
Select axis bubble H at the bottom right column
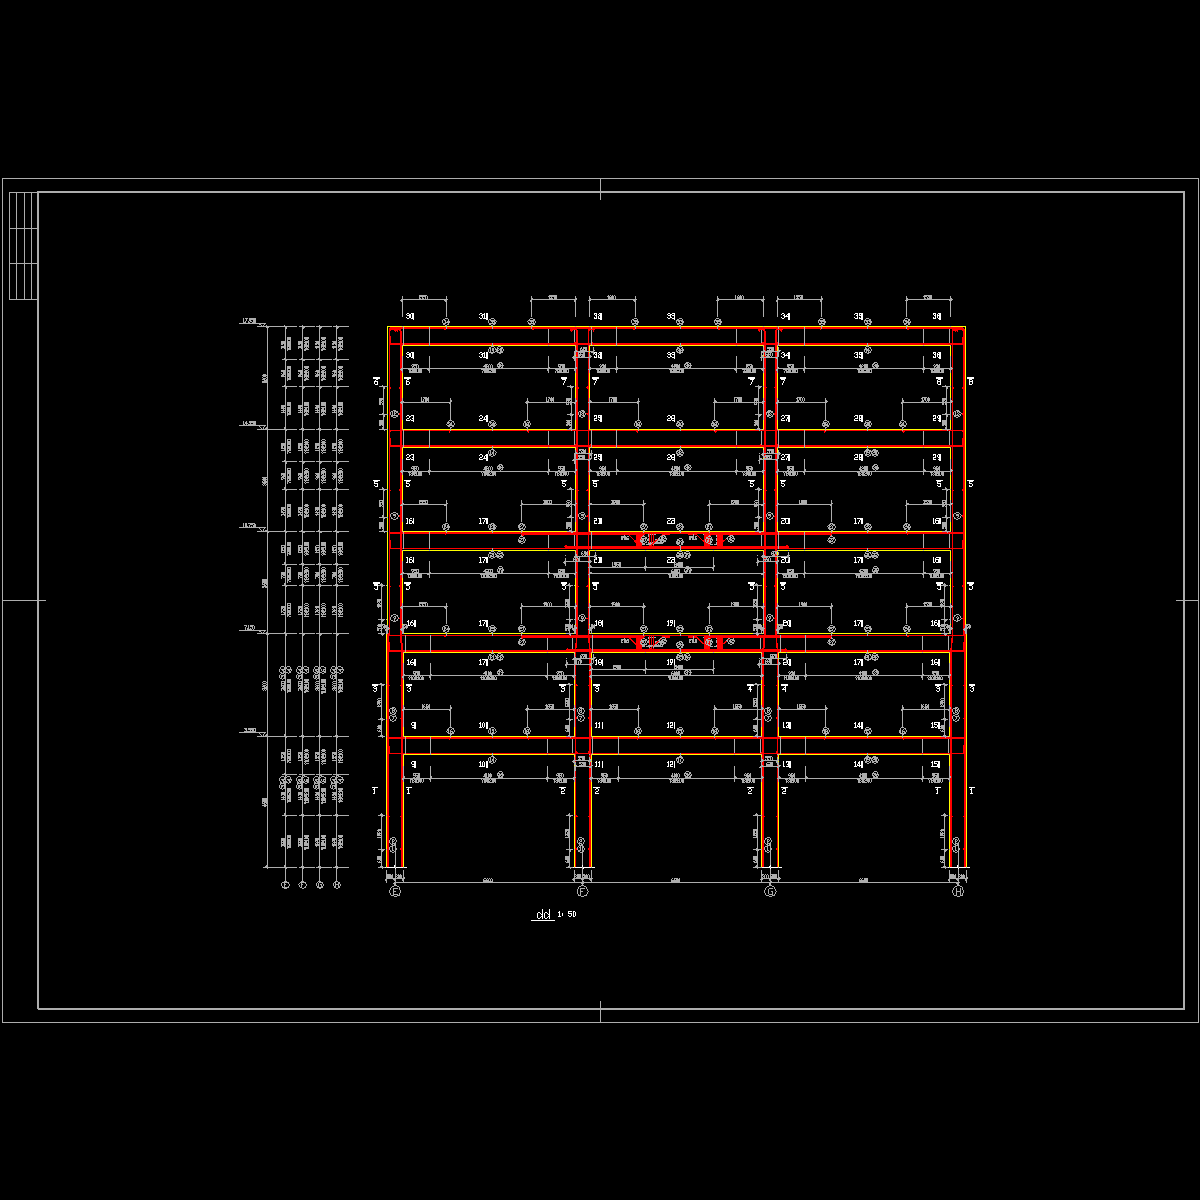point(958,891)
